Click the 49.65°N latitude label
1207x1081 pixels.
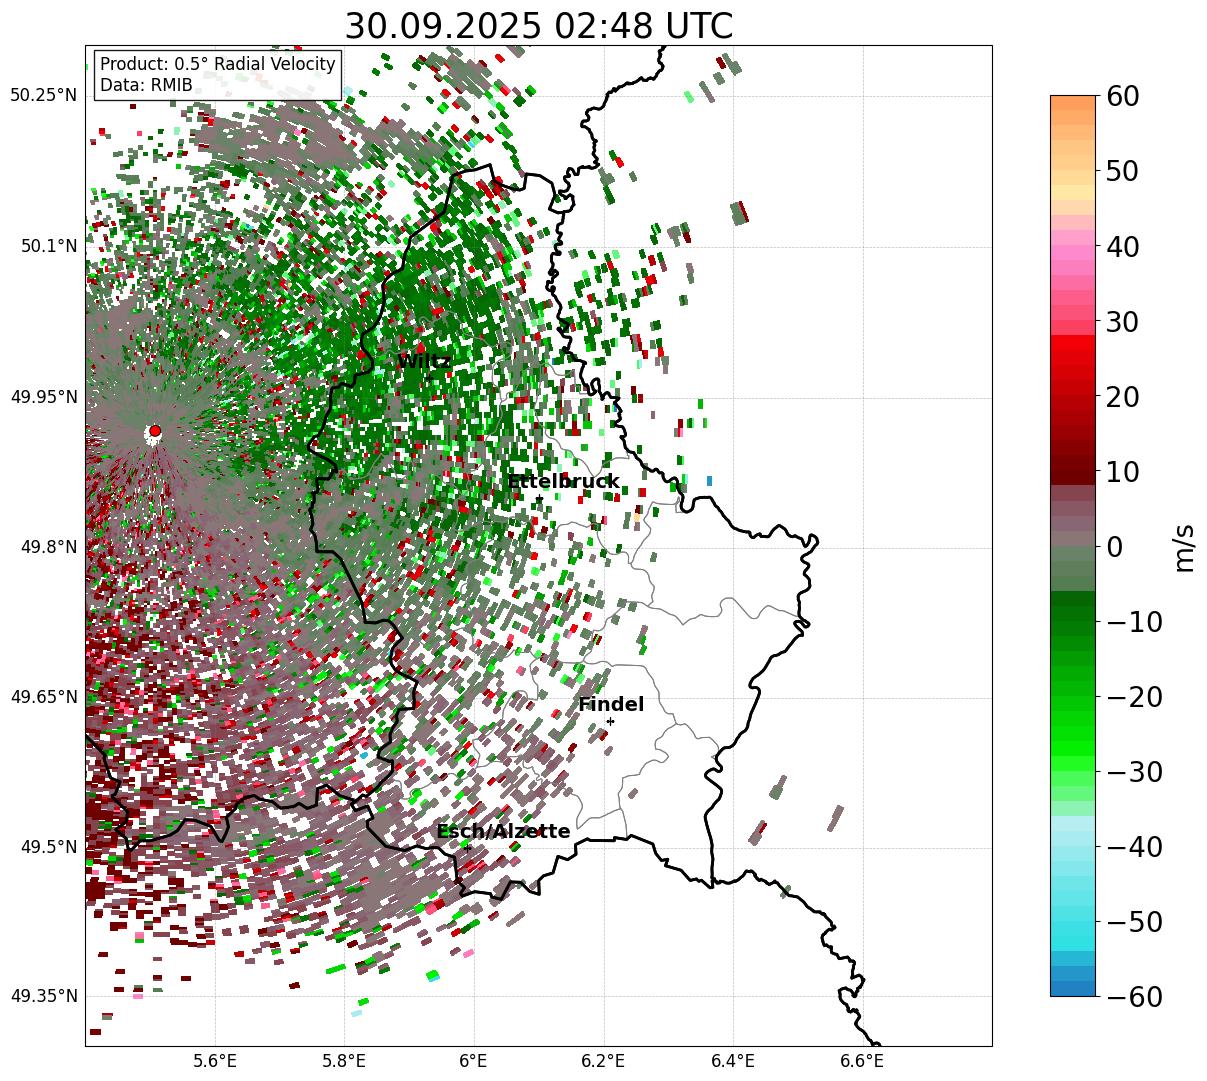[x=43, y=697]
